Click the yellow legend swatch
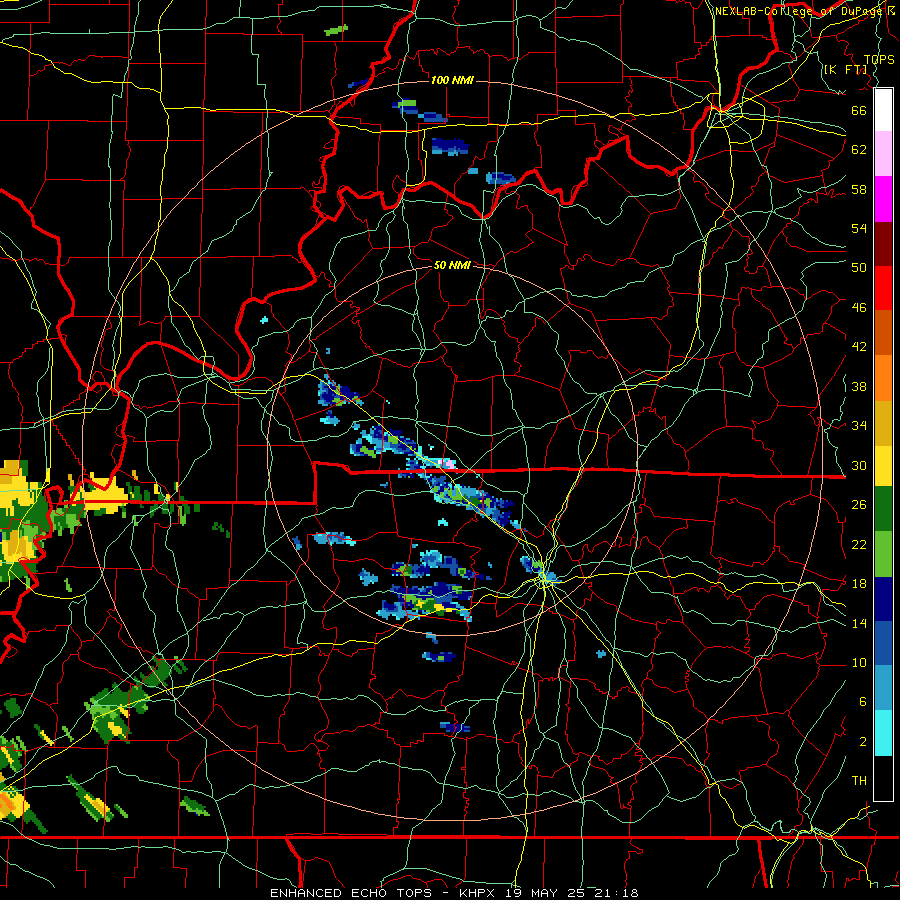Image resolution: width=900 pixels, height=900 pixels. pyautogui.click(x=883, y=465)
